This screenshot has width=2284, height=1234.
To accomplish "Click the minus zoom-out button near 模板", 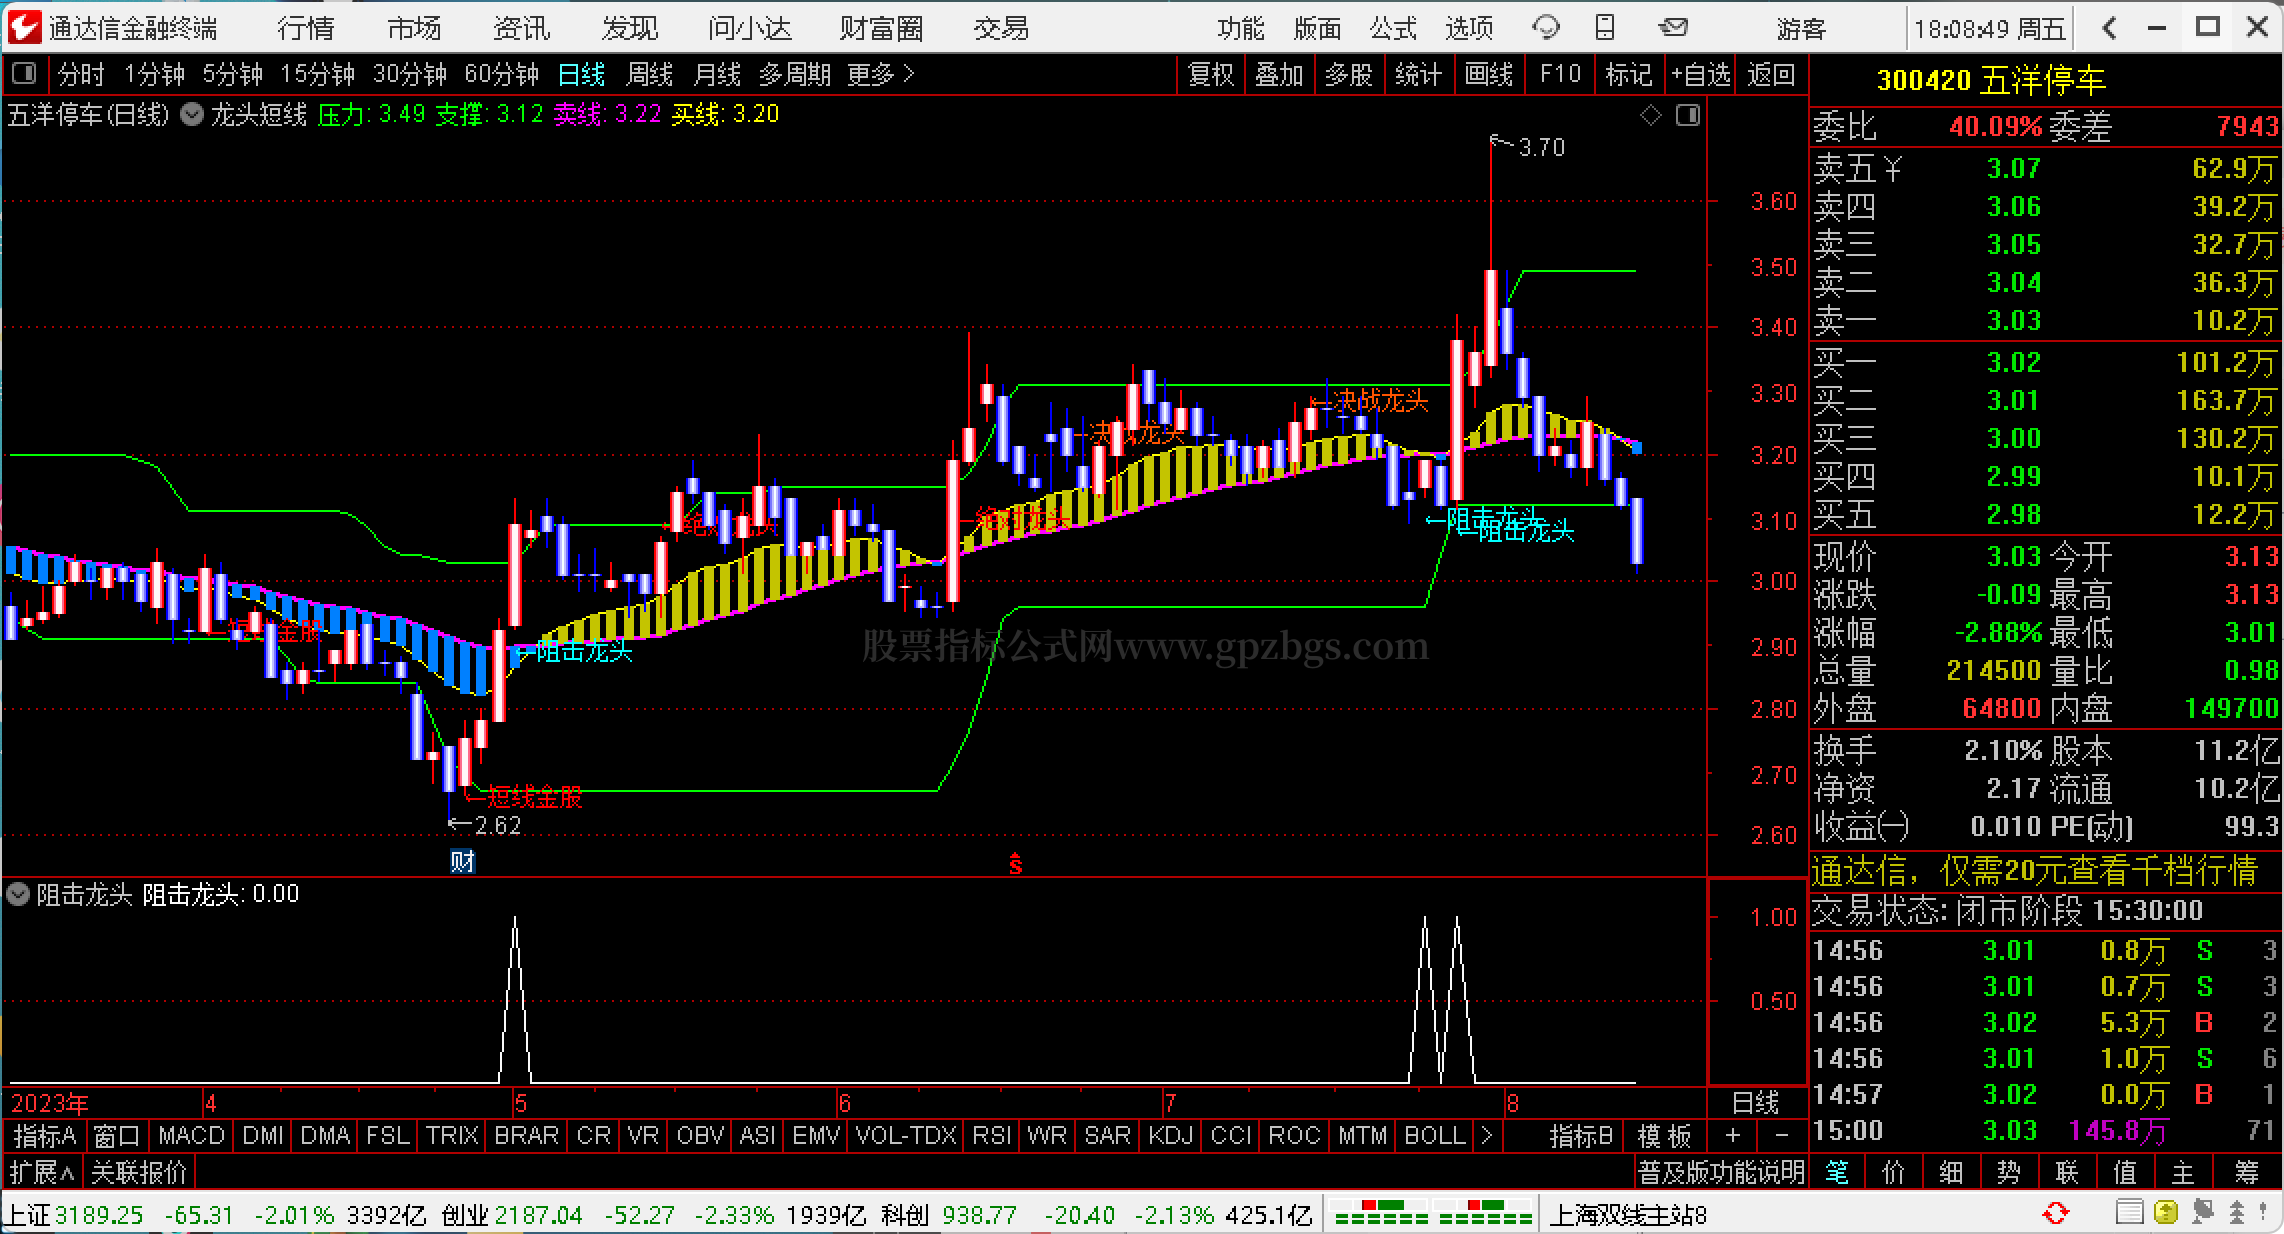I will [x=1782, y=1136].
